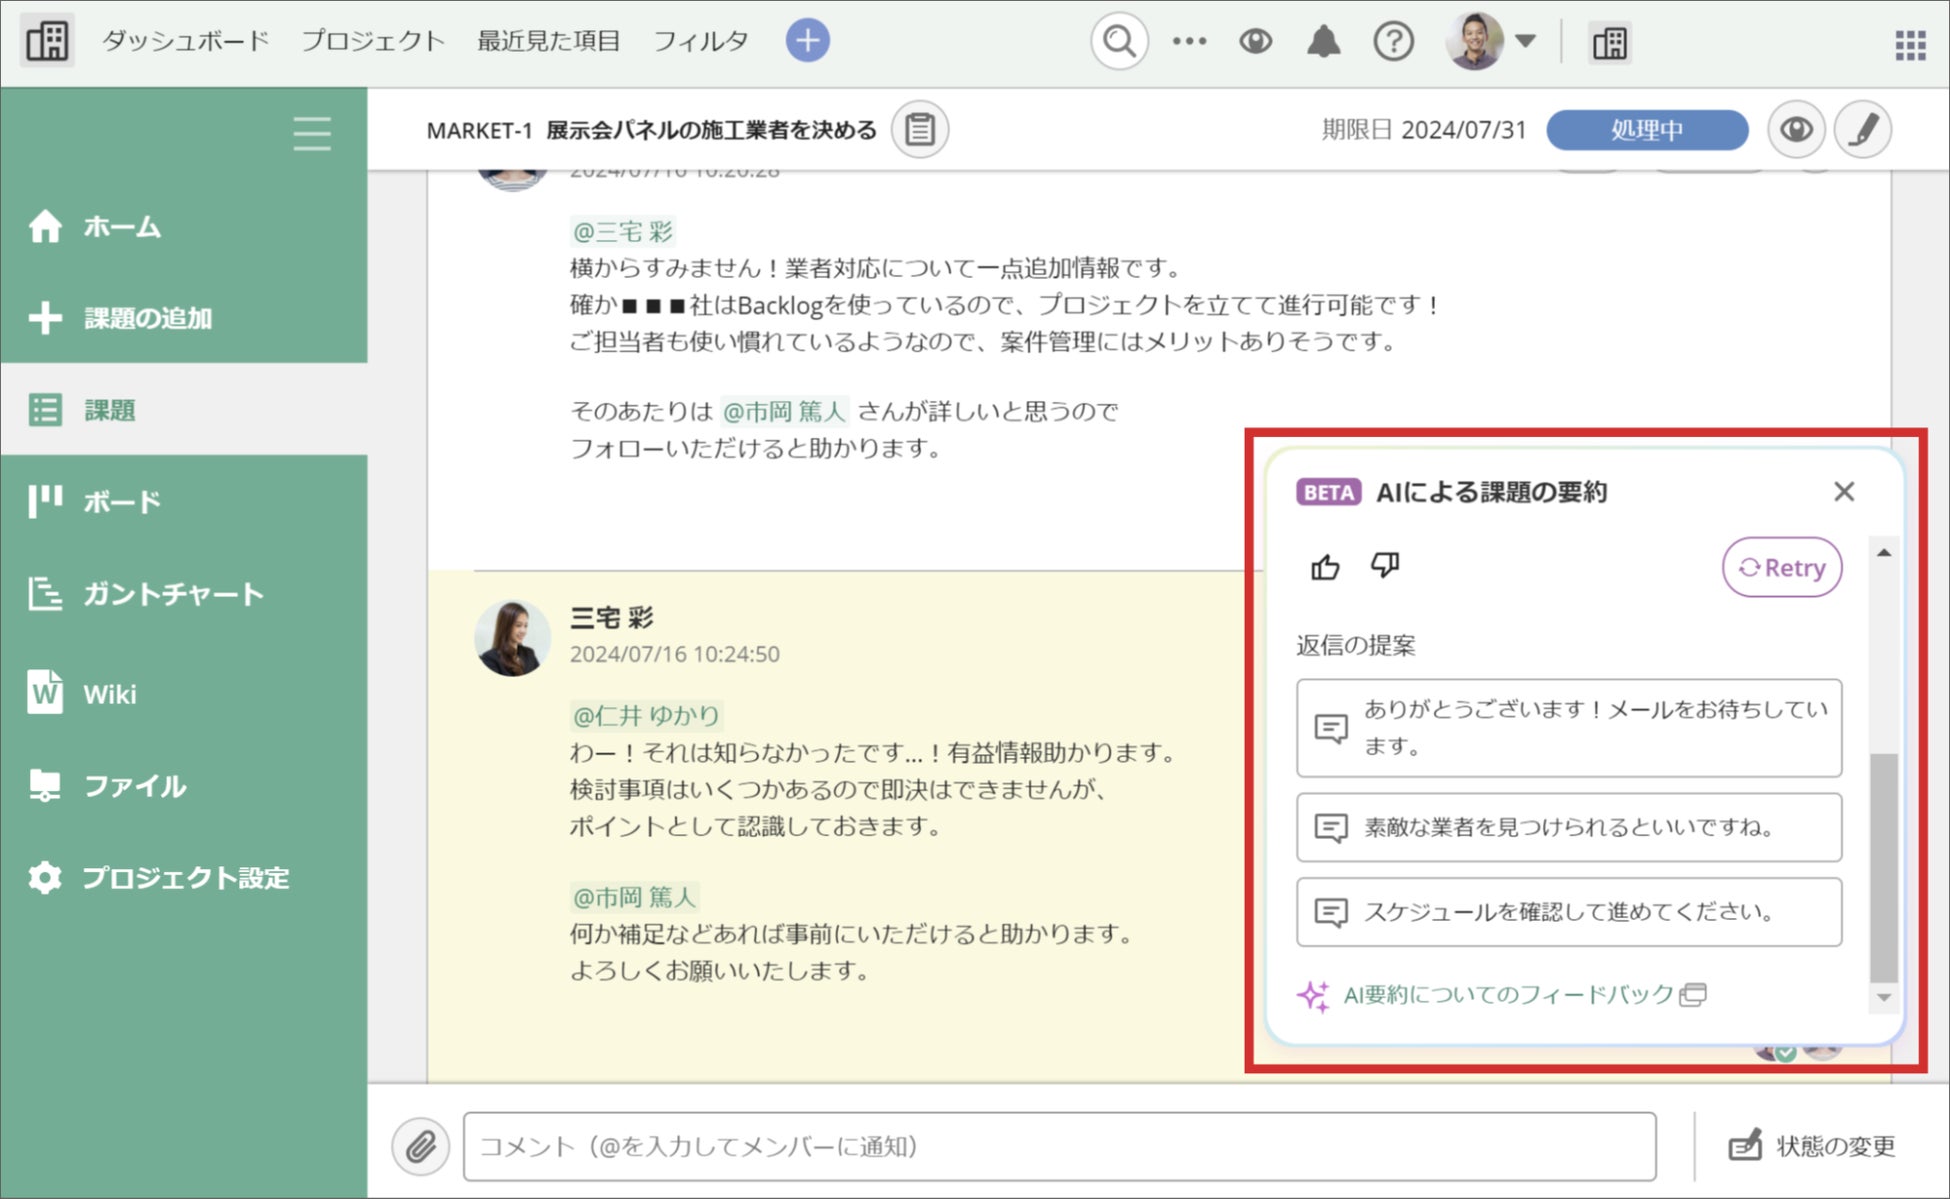Click the コメント input field
Image resolution: width=1950 pixels, height=1199 pixels.
(x=1058, y=1146)
